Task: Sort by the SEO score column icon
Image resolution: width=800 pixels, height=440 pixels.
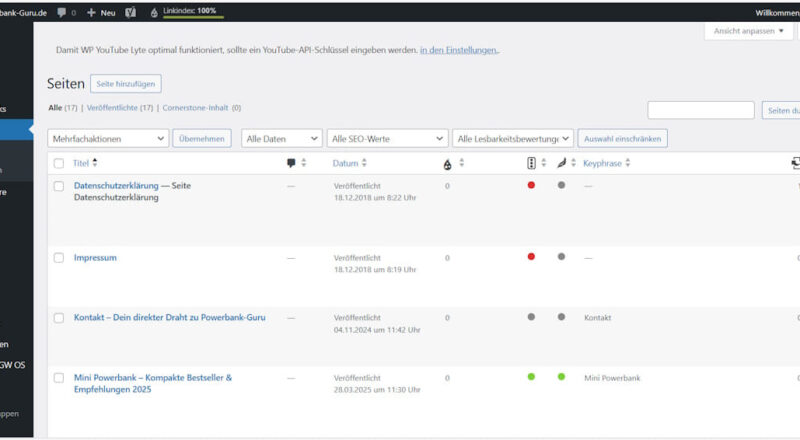Action: [x=531, y=163]
